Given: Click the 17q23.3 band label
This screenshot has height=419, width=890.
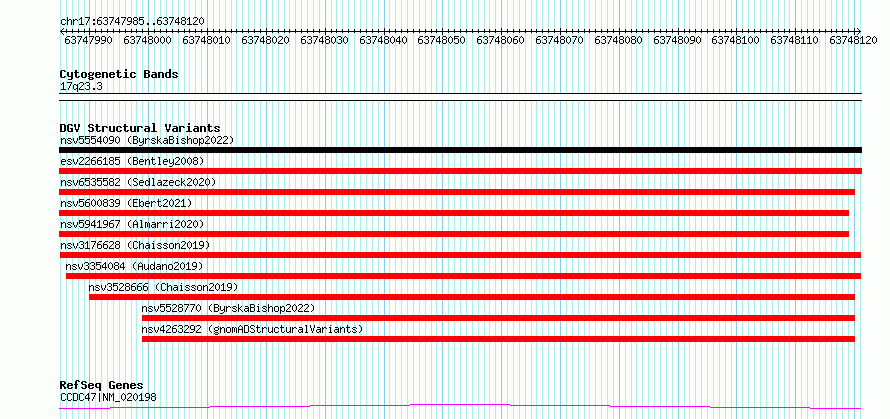Looking at the screenshot, I should point(81,87).
